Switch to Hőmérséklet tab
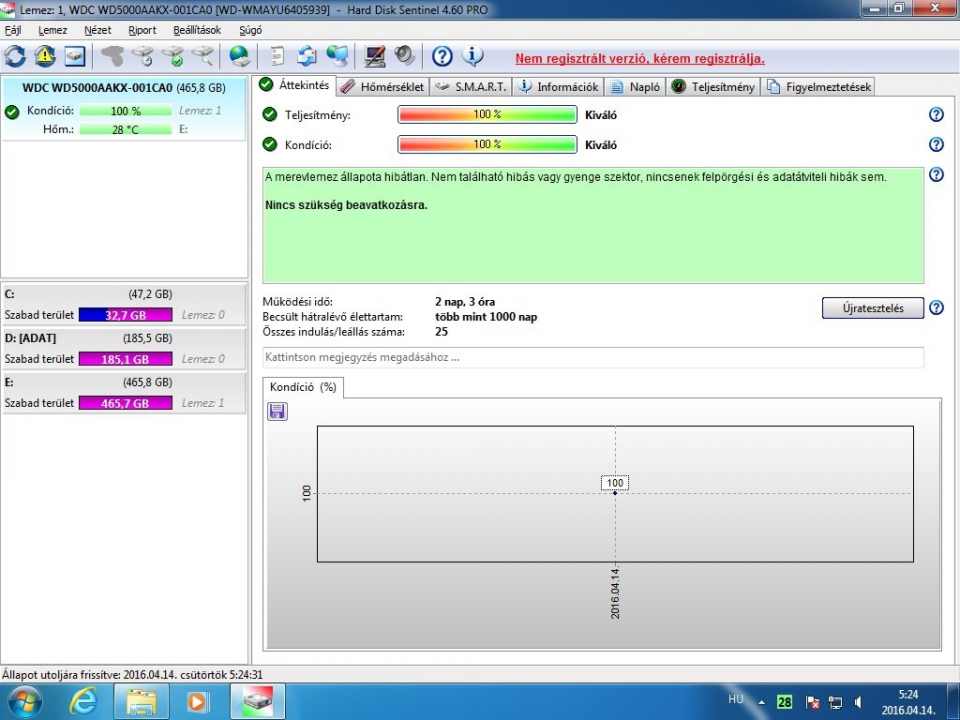 [383, 87]
